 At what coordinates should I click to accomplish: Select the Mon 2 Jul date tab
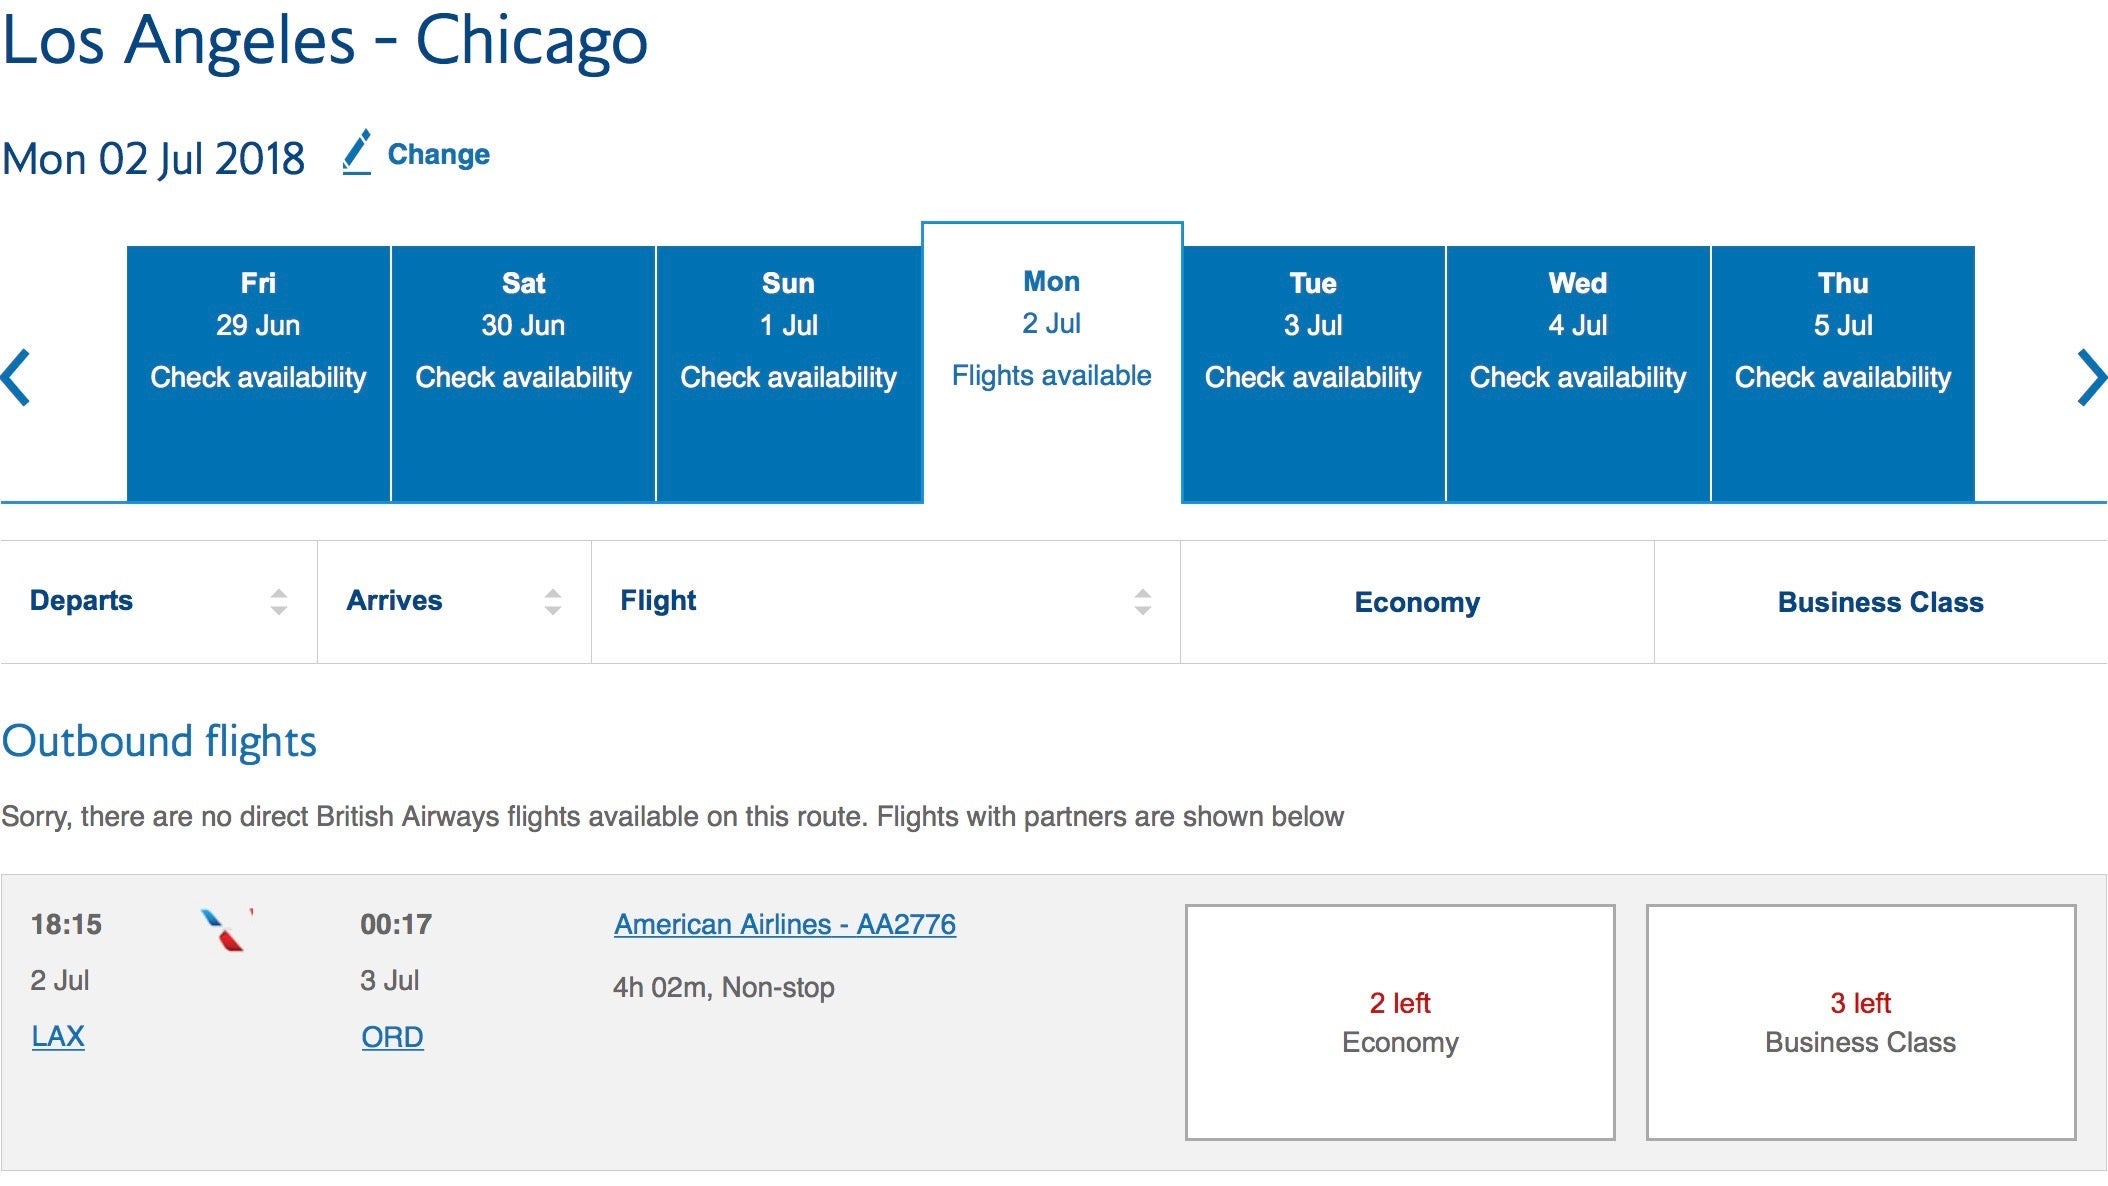1051,362
